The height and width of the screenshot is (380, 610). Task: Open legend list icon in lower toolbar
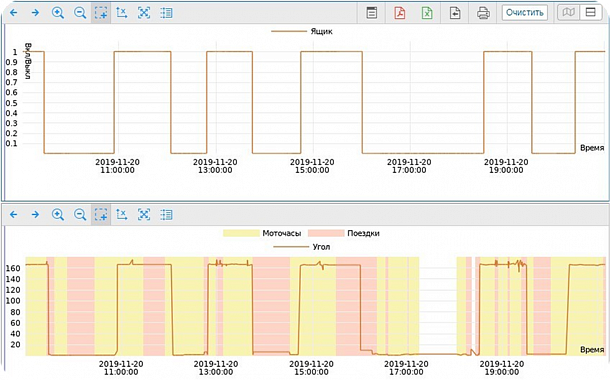(x=166, y=214)
